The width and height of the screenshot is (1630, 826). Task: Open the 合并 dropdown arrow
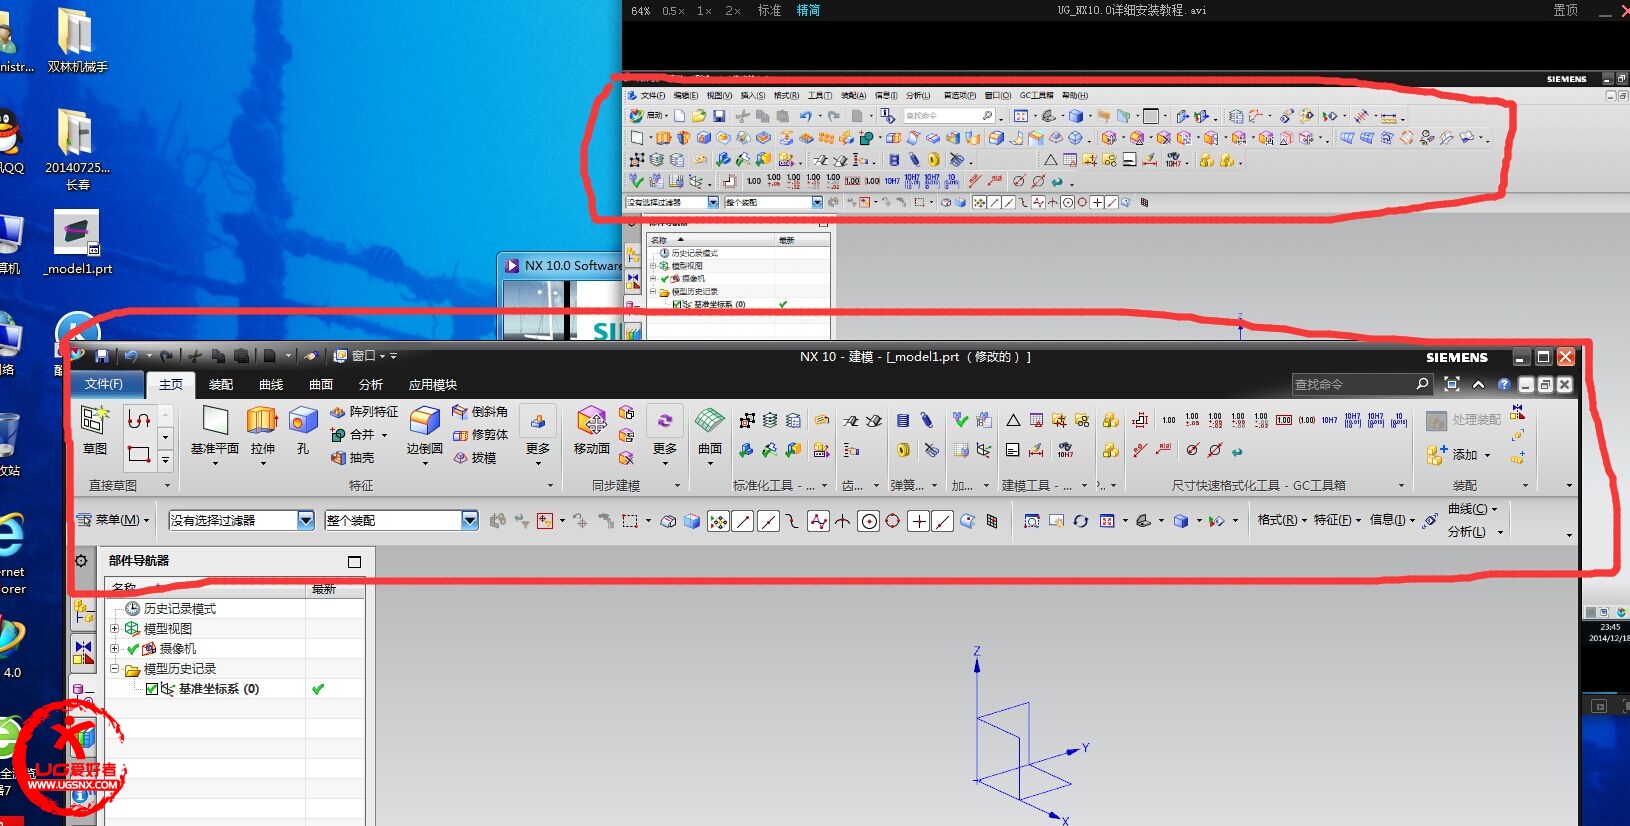click(384, 435)
